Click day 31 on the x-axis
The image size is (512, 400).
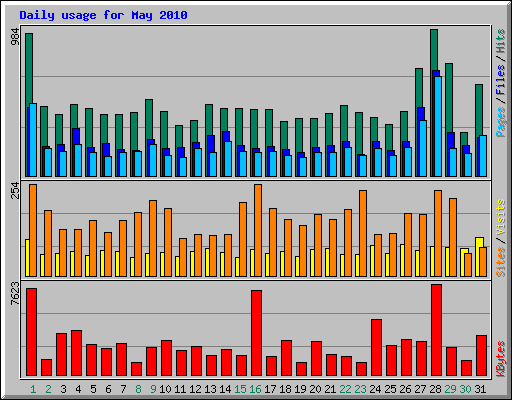(480, 389)
